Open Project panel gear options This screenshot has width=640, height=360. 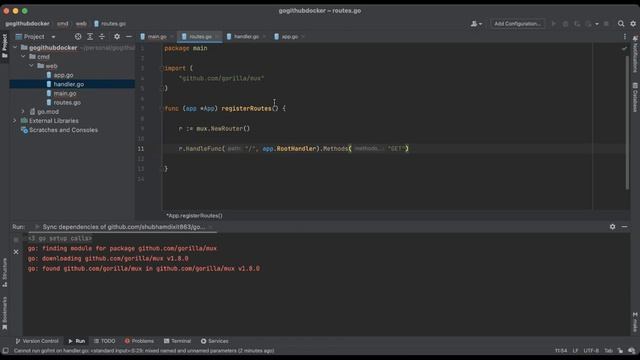117,37
